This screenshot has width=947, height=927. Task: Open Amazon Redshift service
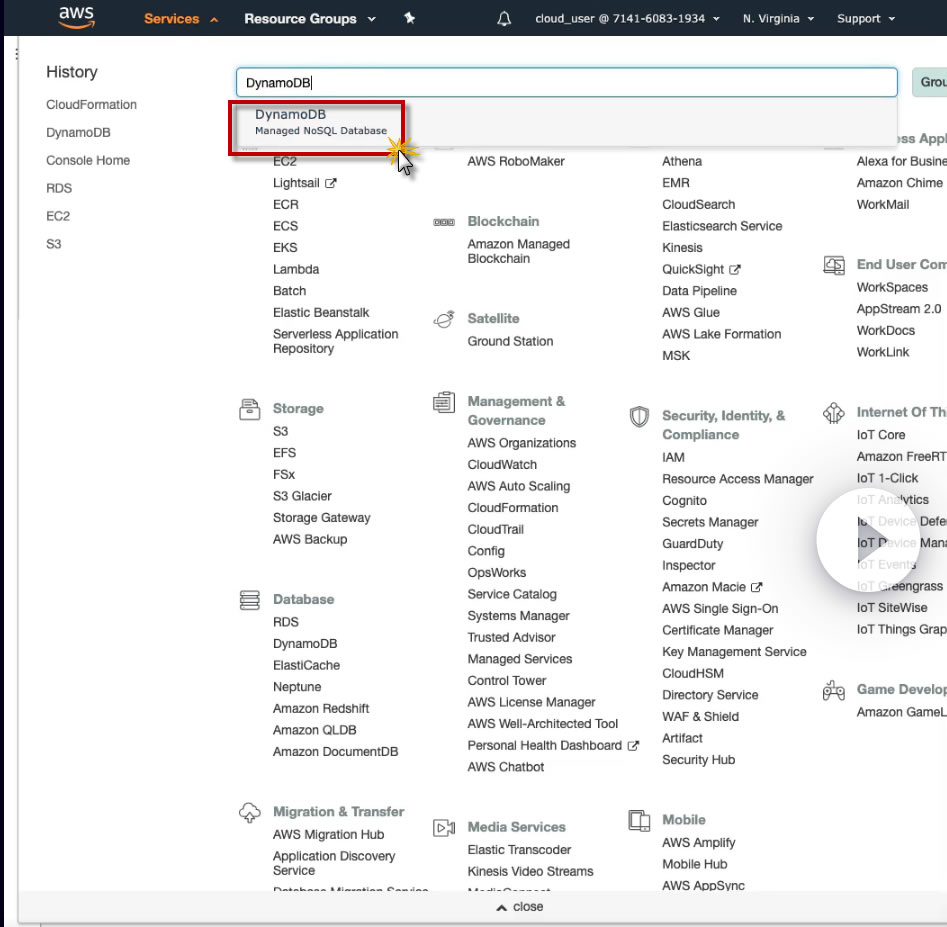coord(321,709)
